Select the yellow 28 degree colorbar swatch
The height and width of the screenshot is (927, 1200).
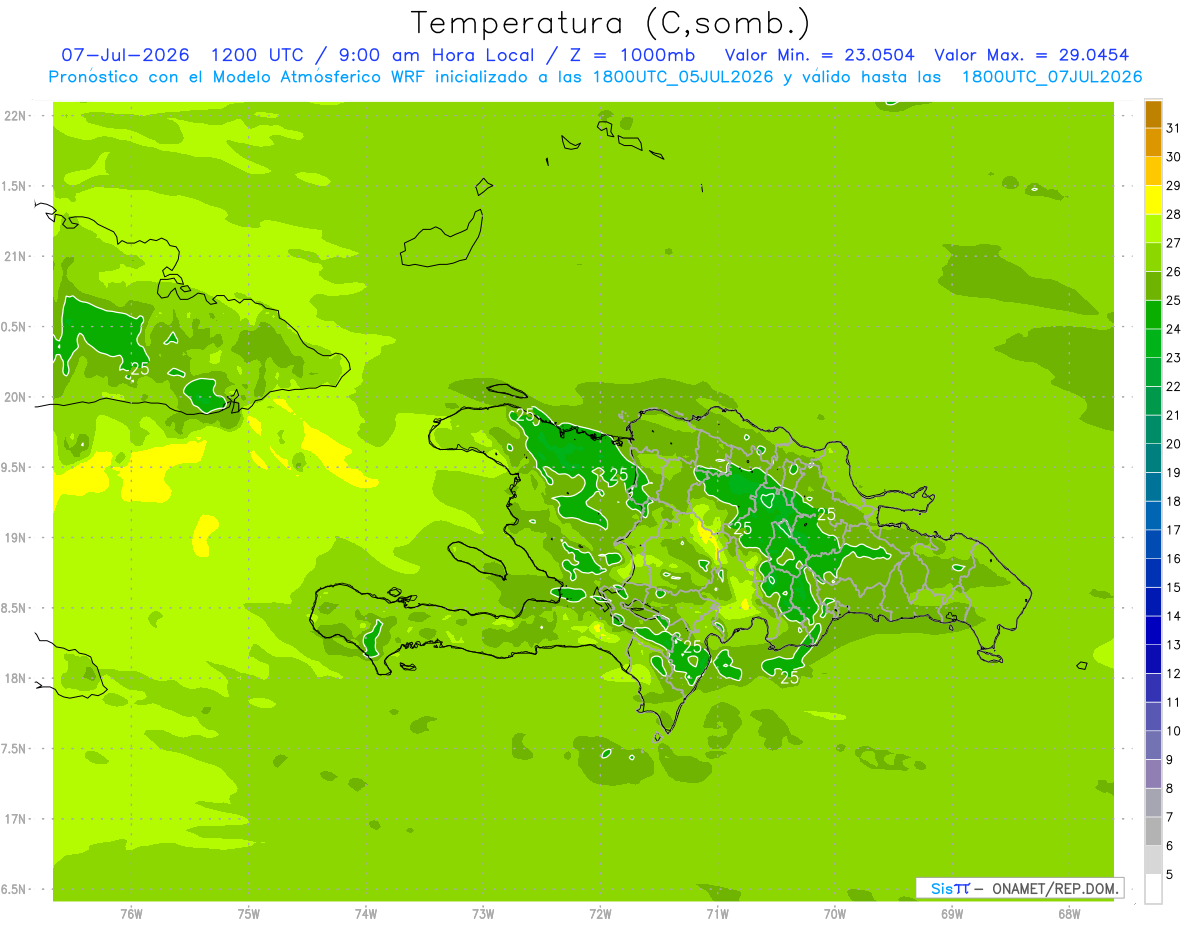pos(1153,200)
